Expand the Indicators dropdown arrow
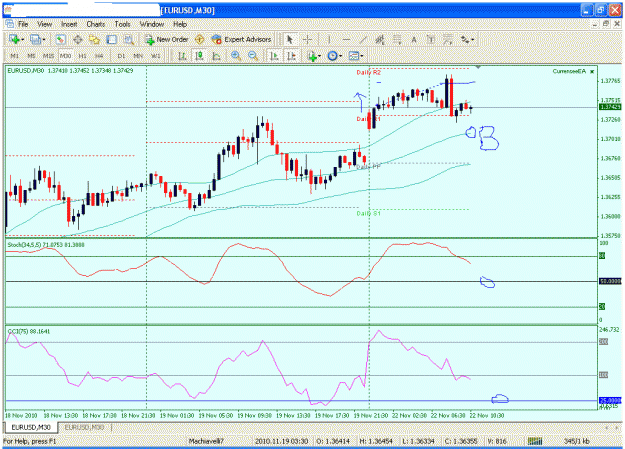625x449 pixels. point(320,57)
